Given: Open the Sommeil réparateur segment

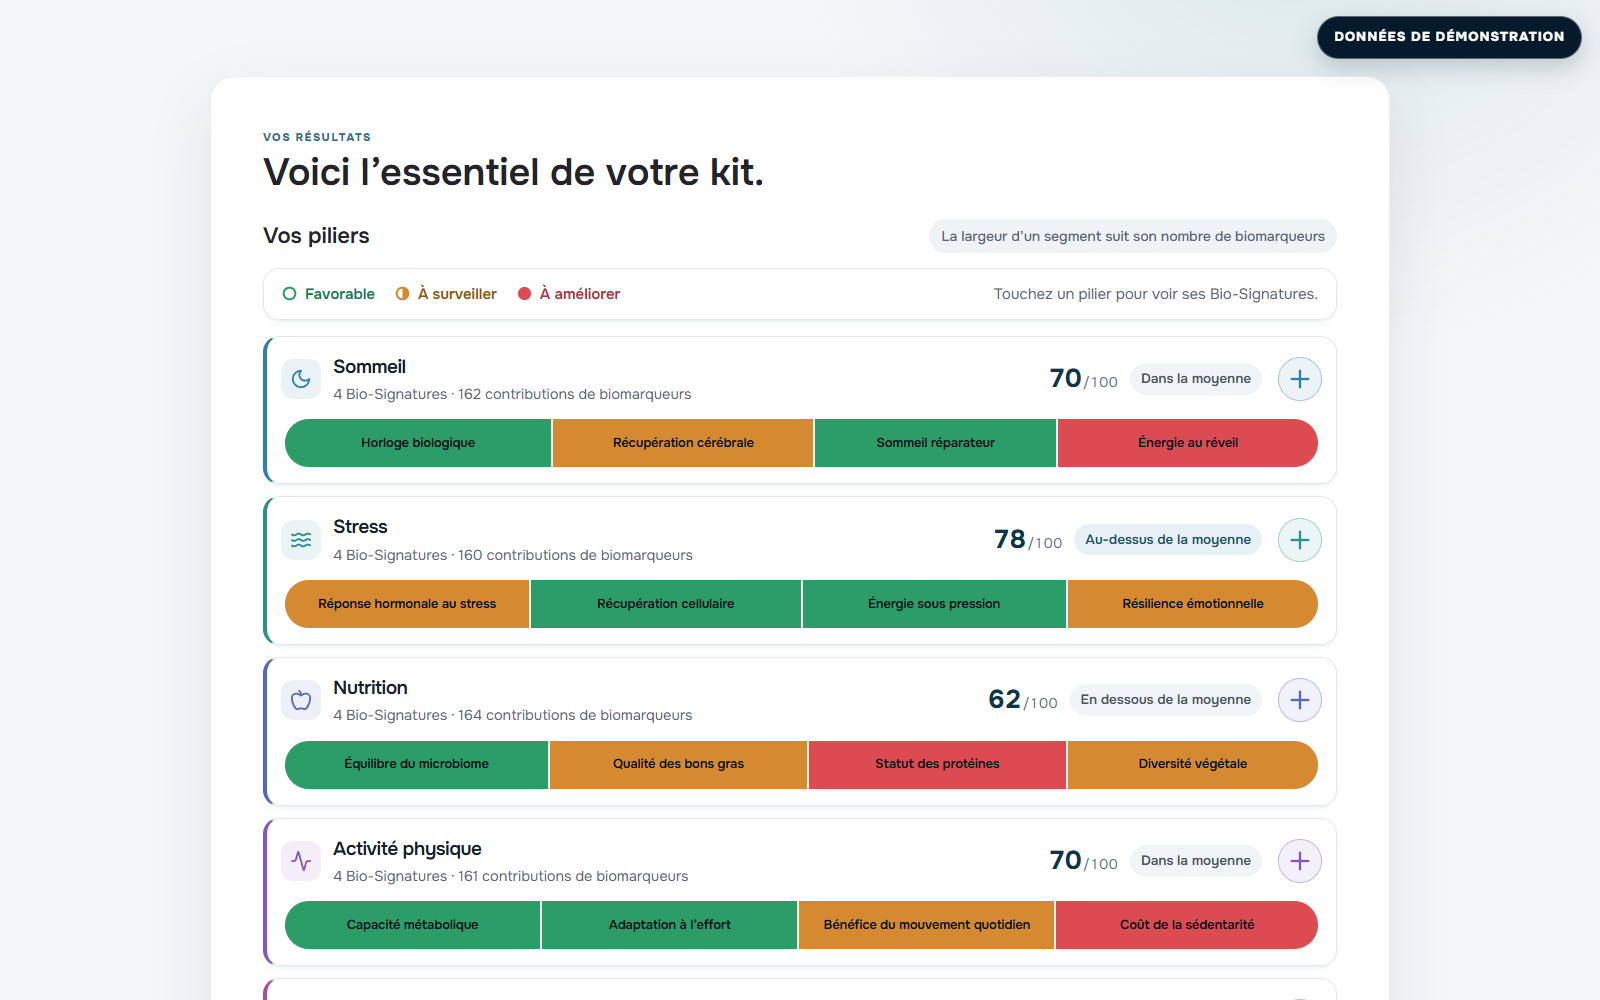Looking at the screenshot, I should click(x=935, y=443).
